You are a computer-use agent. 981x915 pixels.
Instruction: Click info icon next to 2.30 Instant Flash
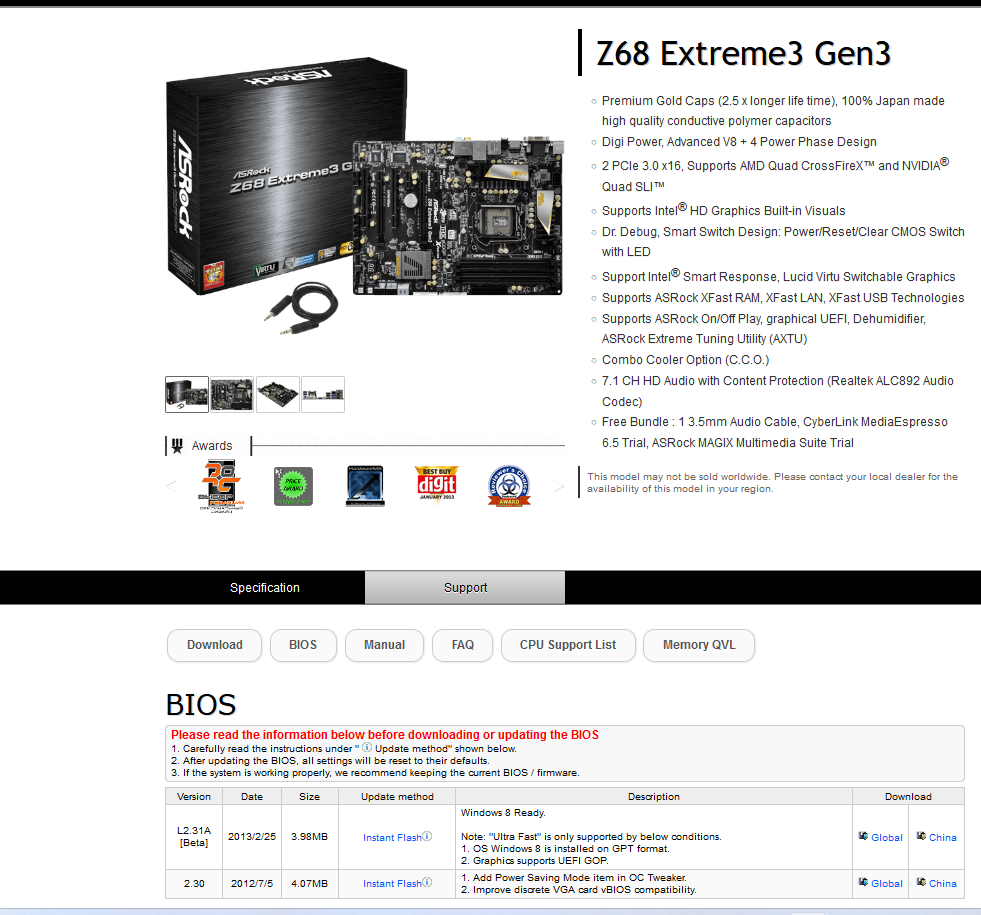click(427, 882)
